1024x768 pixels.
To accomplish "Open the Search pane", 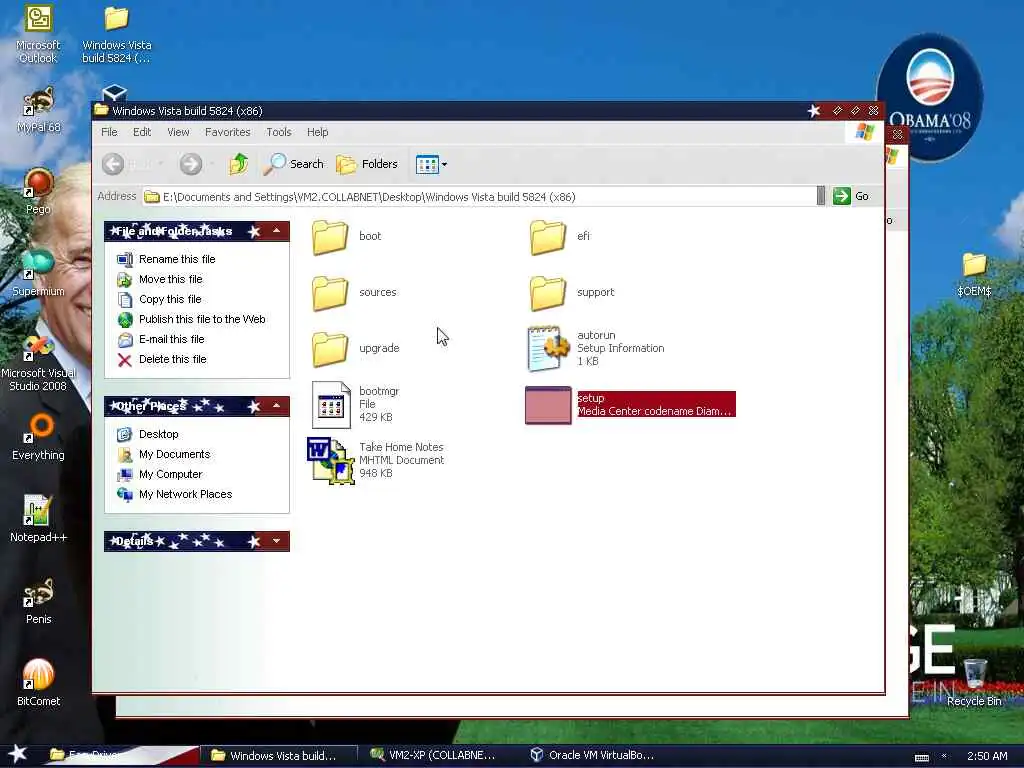I will click(294, 164).
